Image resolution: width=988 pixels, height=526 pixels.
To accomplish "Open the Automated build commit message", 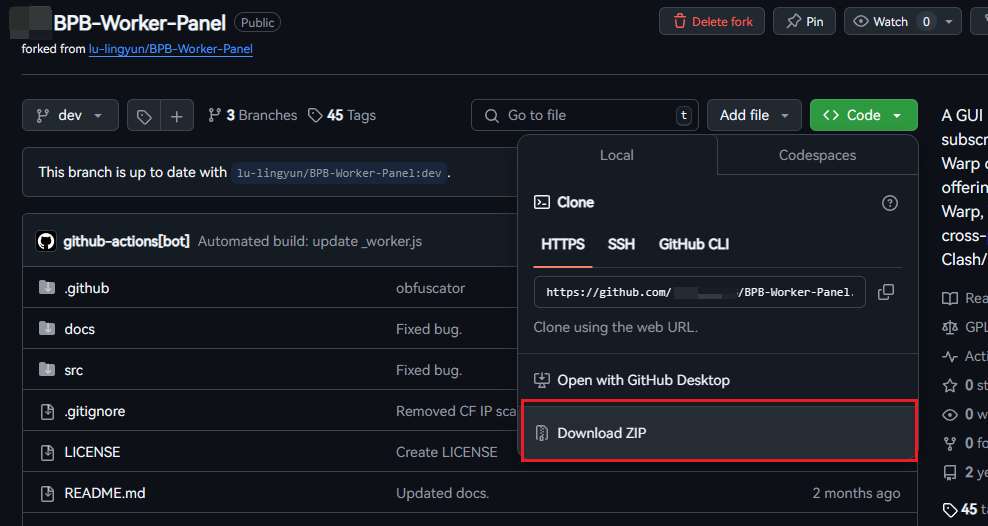I will (x=310, y=241).
